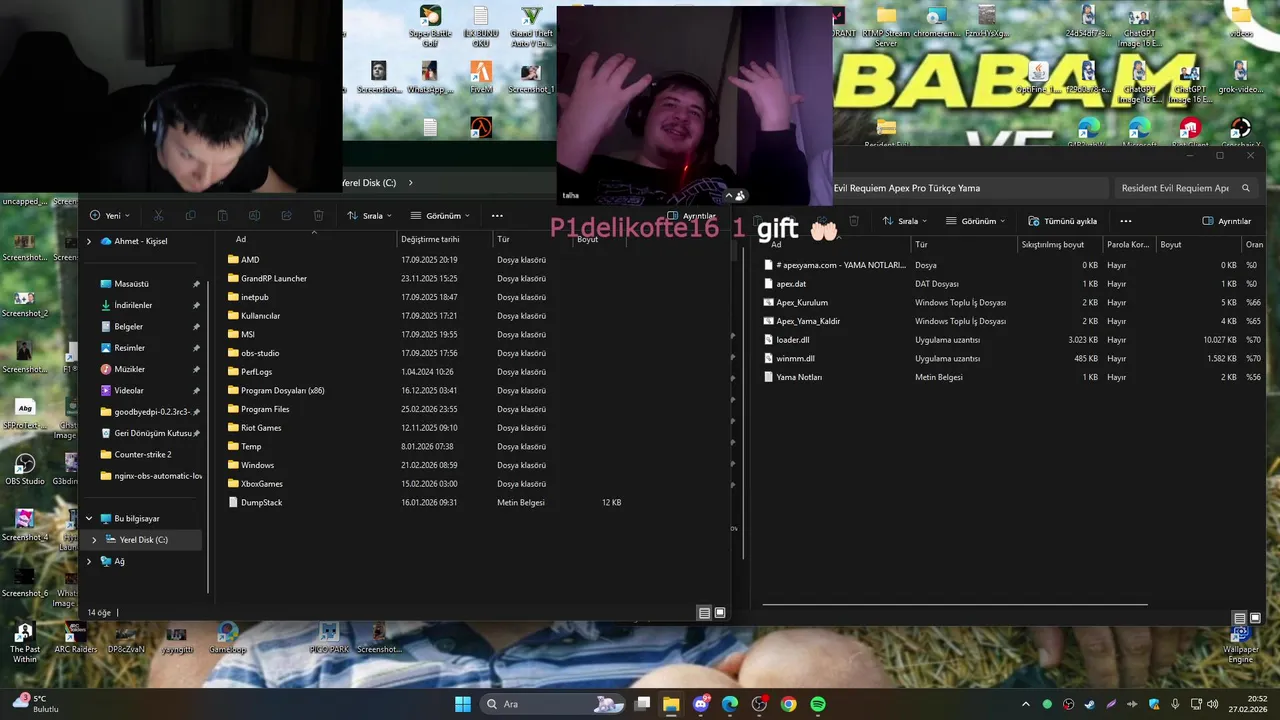Click the Rename icon in left Explorer toolbar
Image resolution: width=1280 pixels, height=720 pixels.
(x=254, y=215)
